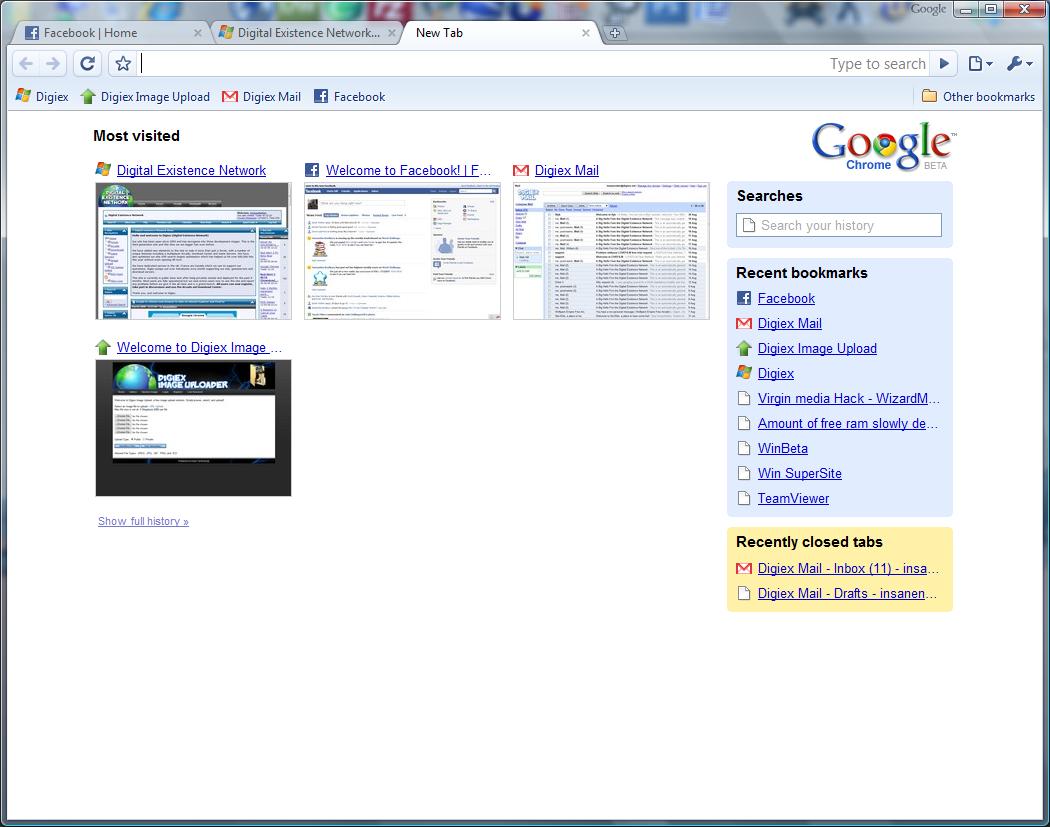The image size is (1050, 827).
Task: Open the Facebook bookmark in the bookmarks bar
Action: tap(350, 96)
